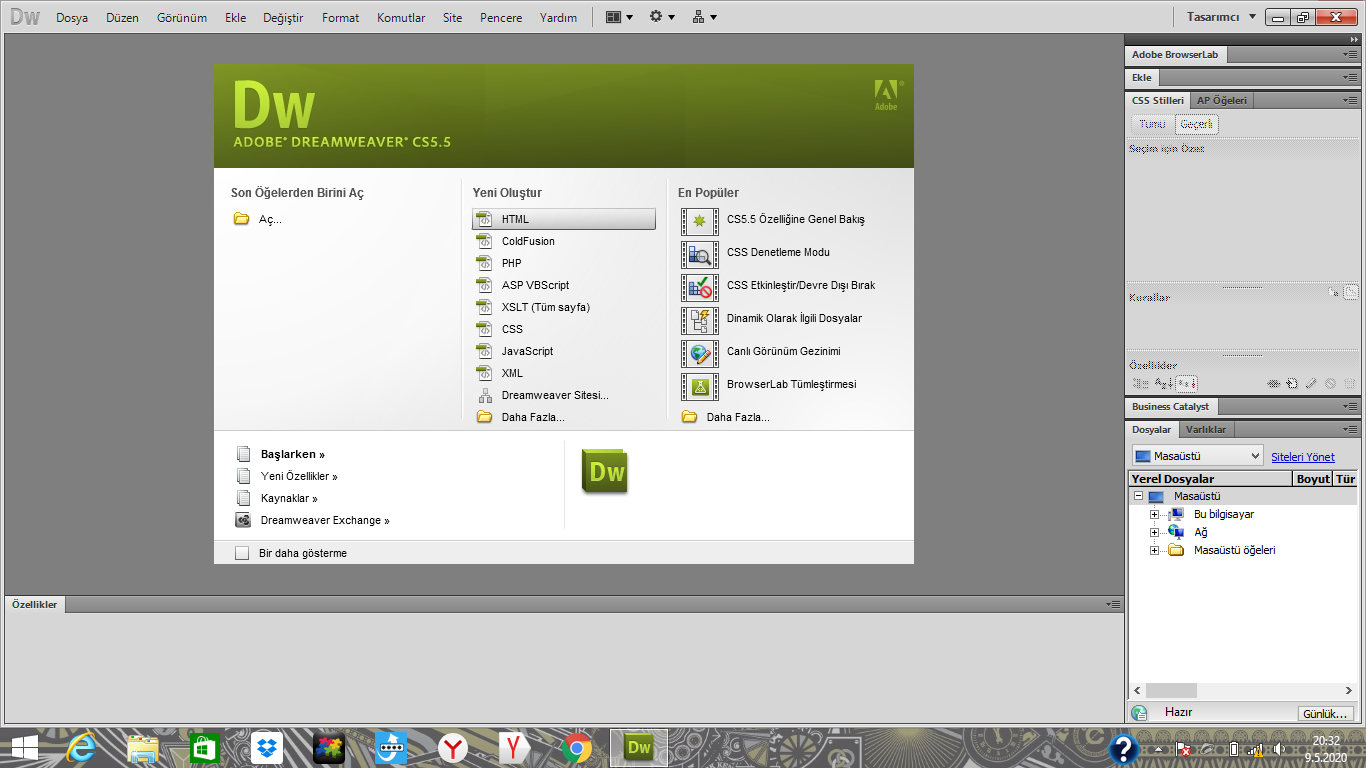The width and height of the screenshot is (1366, 768).
Task: Open the Tasarımcı workspace dropdown
Action: [1221, 17]
